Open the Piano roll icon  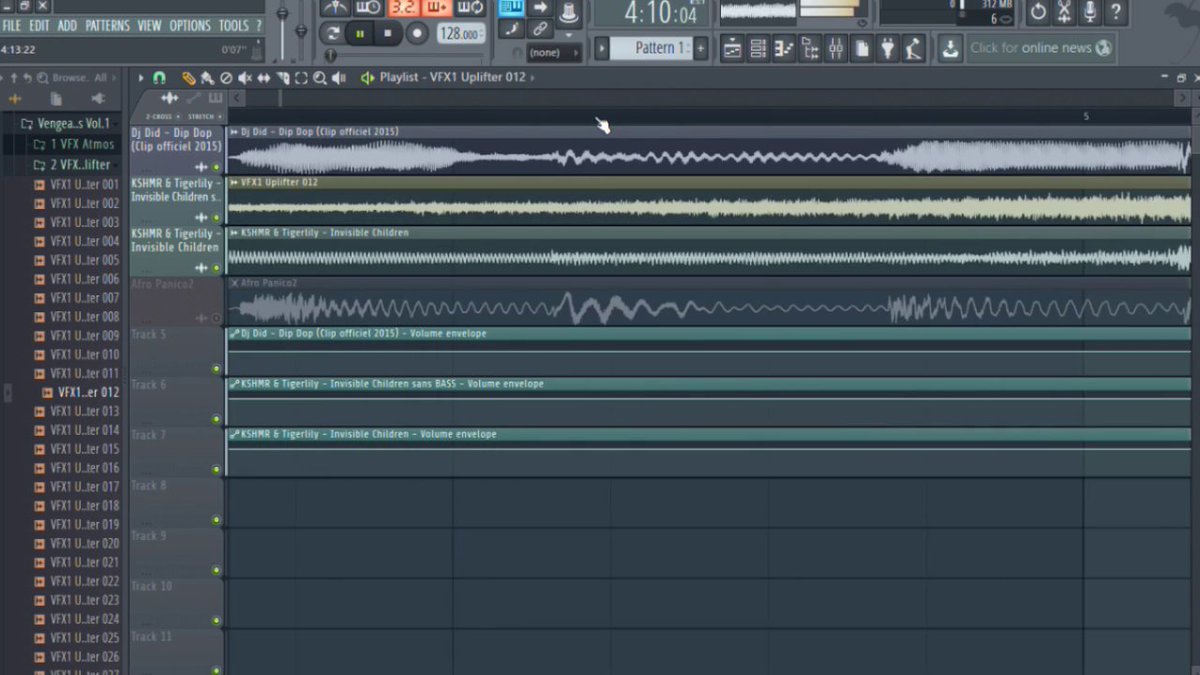[x=784, y=48]
